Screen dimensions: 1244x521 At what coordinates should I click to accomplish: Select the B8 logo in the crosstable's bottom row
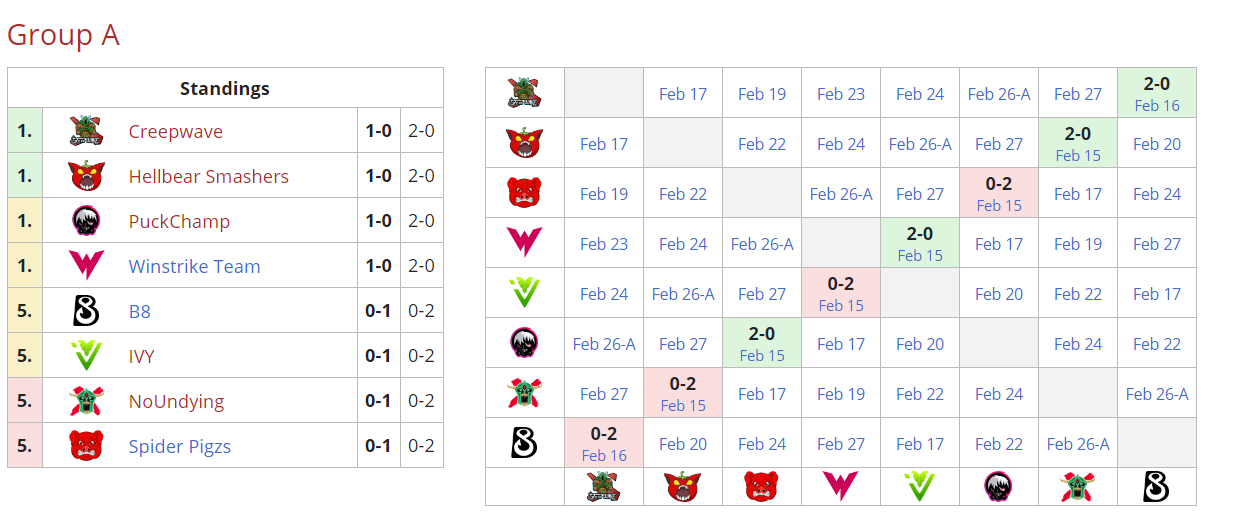[1157, 487]
